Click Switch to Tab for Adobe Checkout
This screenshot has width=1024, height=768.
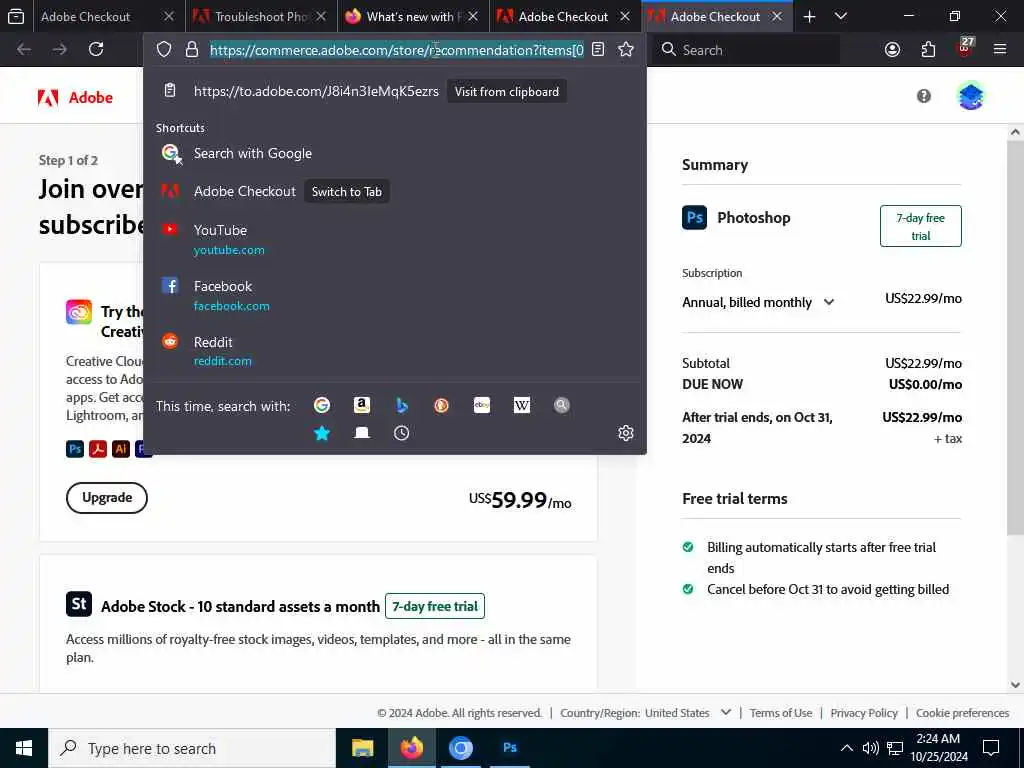point(347,191)
